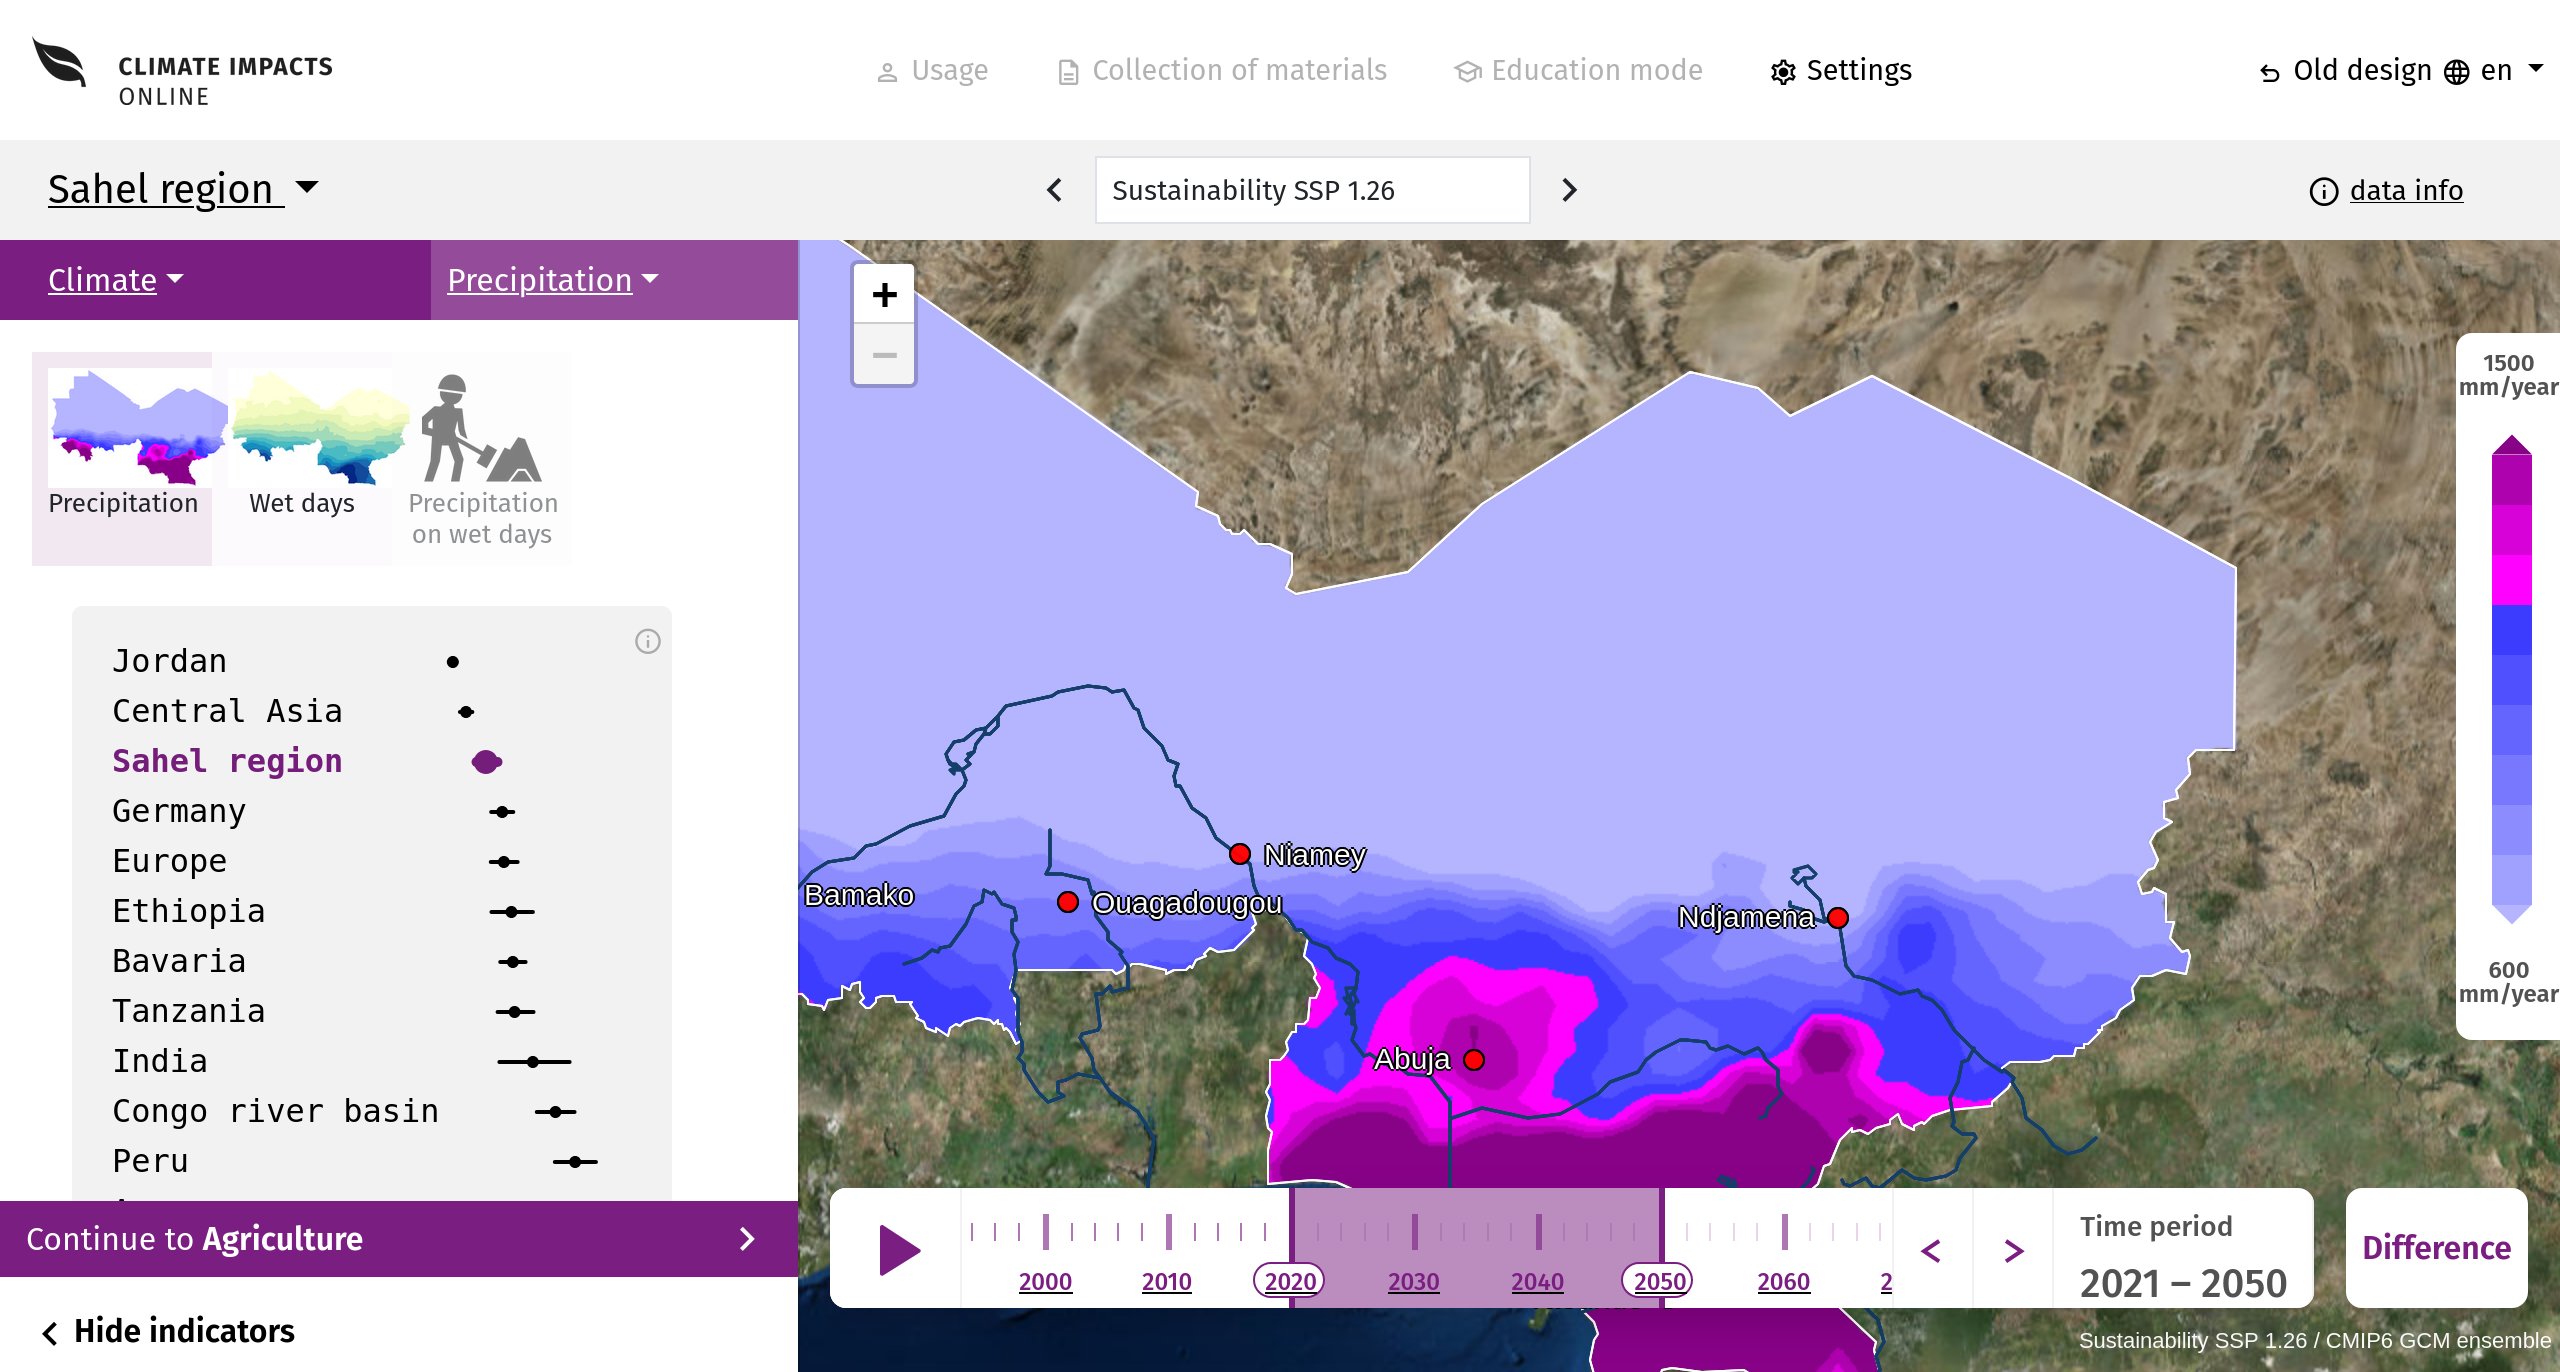Play the time period animation

[x=899, y=1250]
